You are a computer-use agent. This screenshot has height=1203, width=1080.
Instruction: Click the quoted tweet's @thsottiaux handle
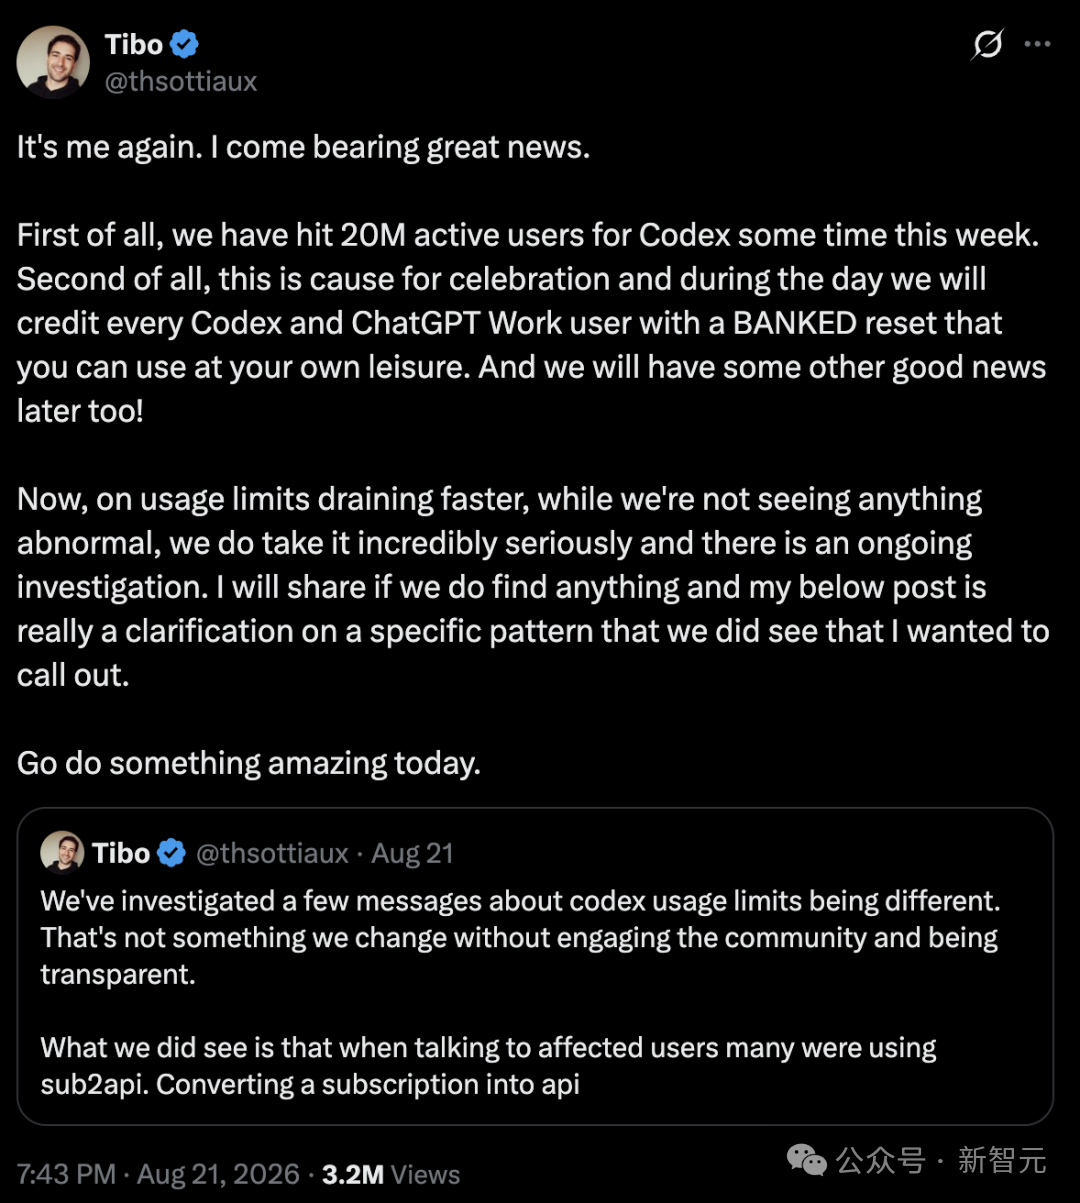pos(273,853)
